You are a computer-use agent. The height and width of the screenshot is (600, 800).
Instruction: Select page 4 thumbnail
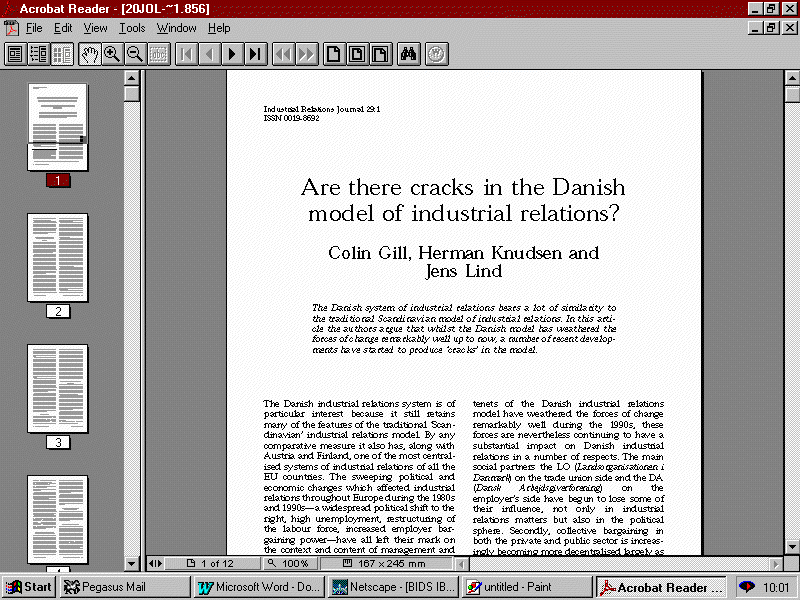click(x=58, y=519)
